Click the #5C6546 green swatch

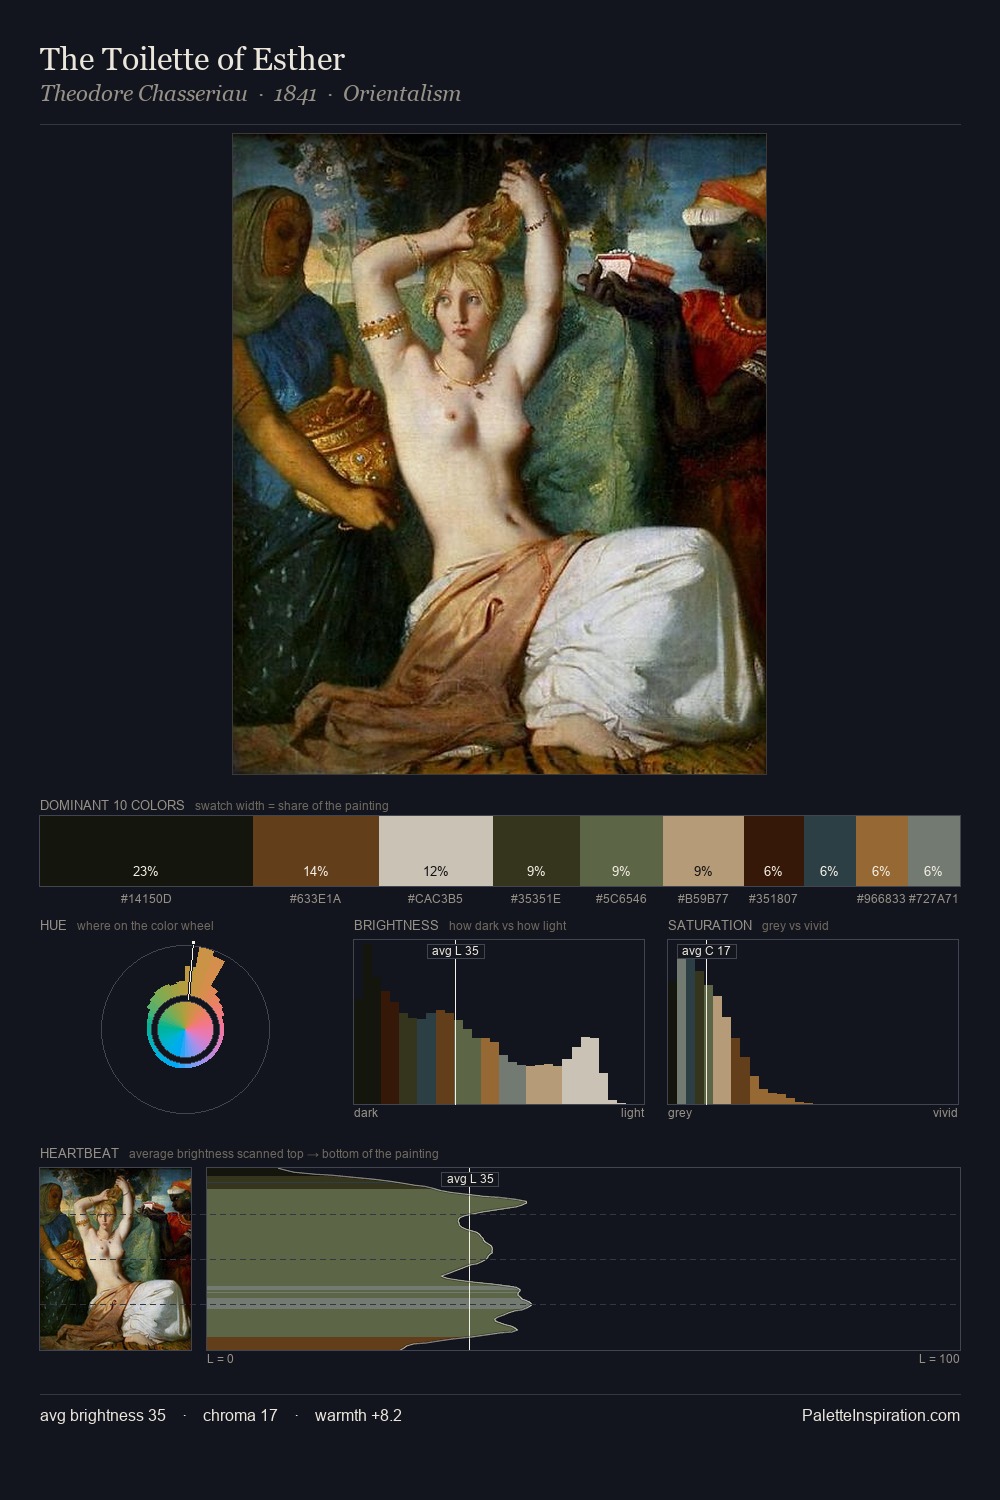(621, 851)
